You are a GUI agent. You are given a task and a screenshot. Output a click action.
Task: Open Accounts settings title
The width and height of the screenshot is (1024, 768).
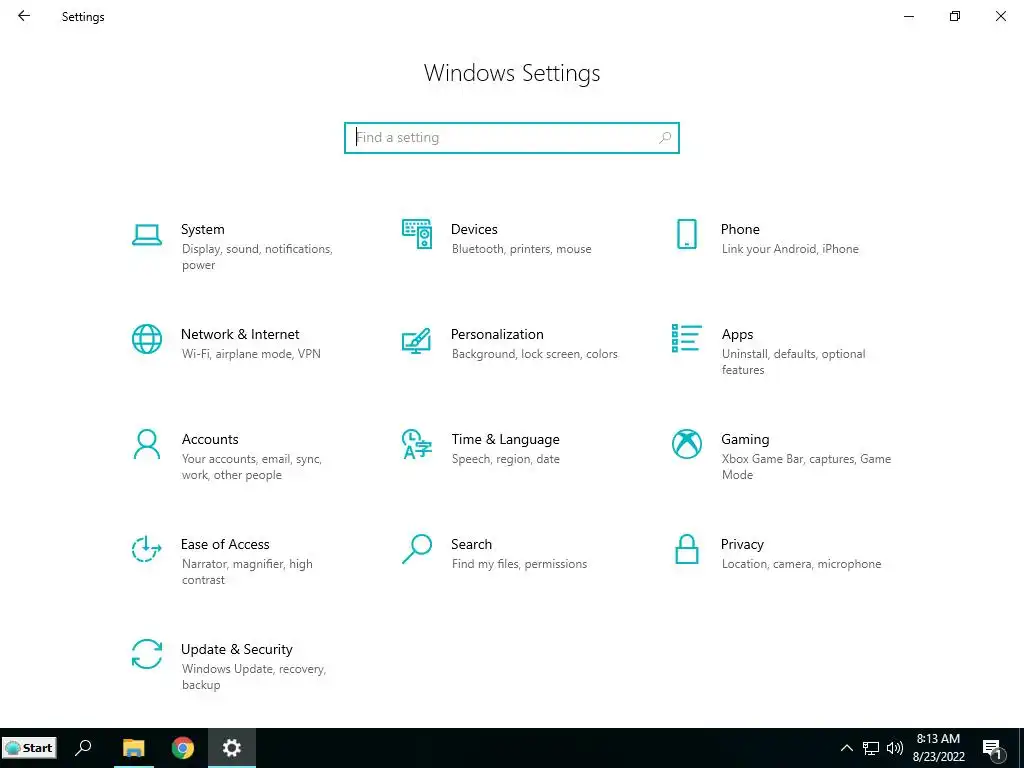(x=210, y=440)
